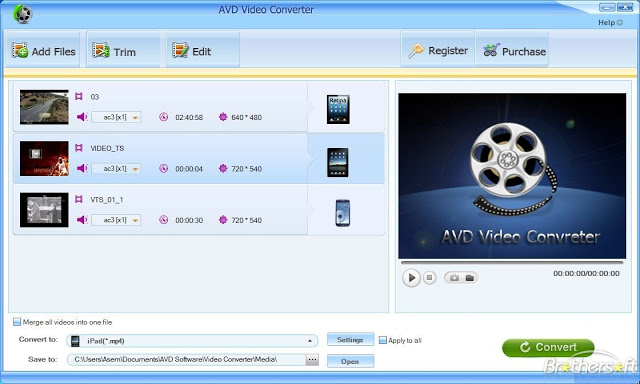The width and height of the screenshot is (640, 384).
Task: Click the speaker icon in the VIDEO_TS row
Action: (82, 169)
